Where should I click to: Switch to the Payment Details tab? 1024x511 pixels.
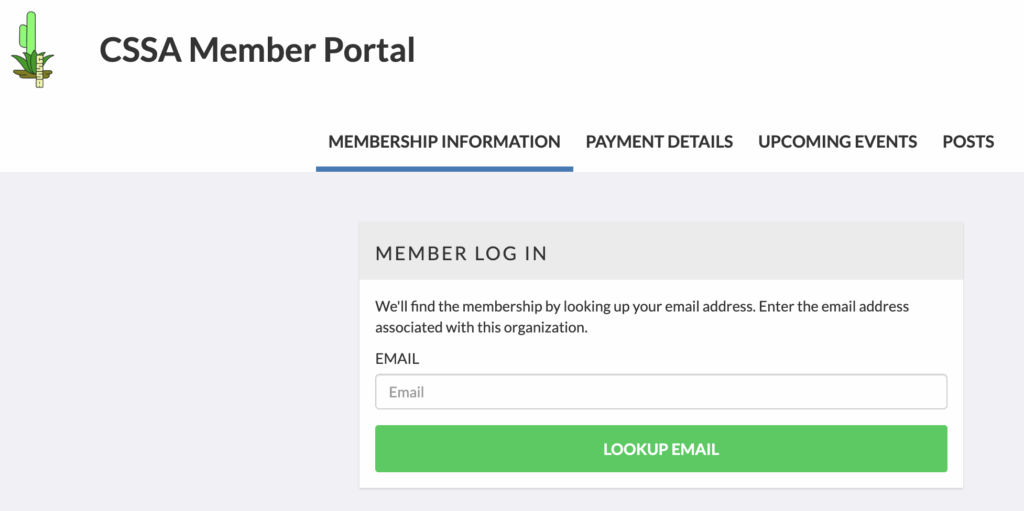point(659,142)
